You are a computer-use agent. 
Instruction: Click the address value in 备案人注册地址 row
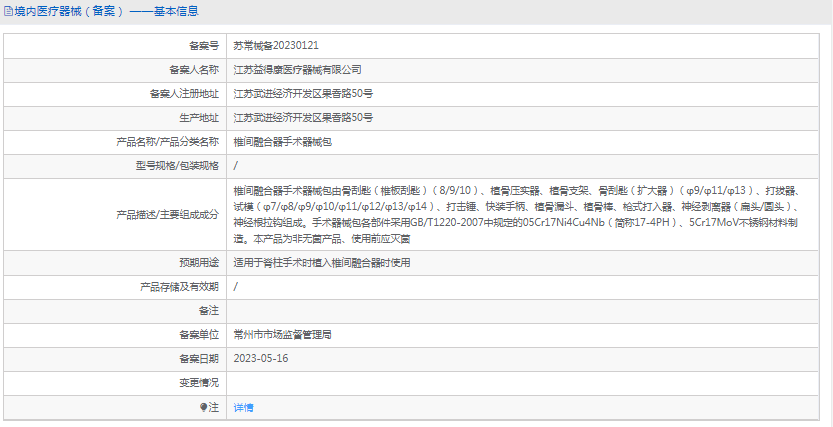[x=303, y=94]
